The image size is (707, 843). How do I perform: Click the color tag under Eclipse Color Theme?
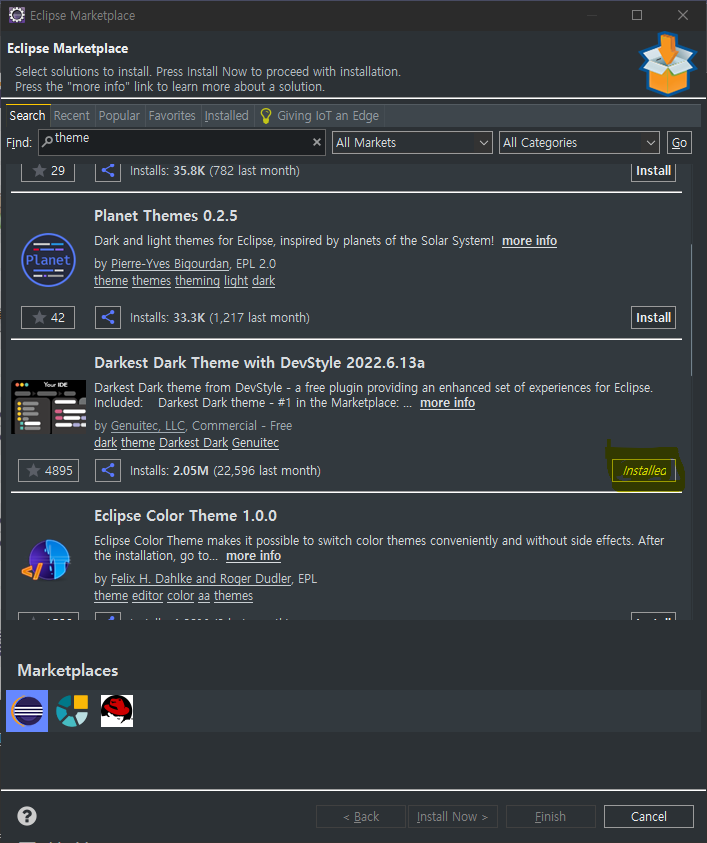pyautogui.click(x=180, y=596)
